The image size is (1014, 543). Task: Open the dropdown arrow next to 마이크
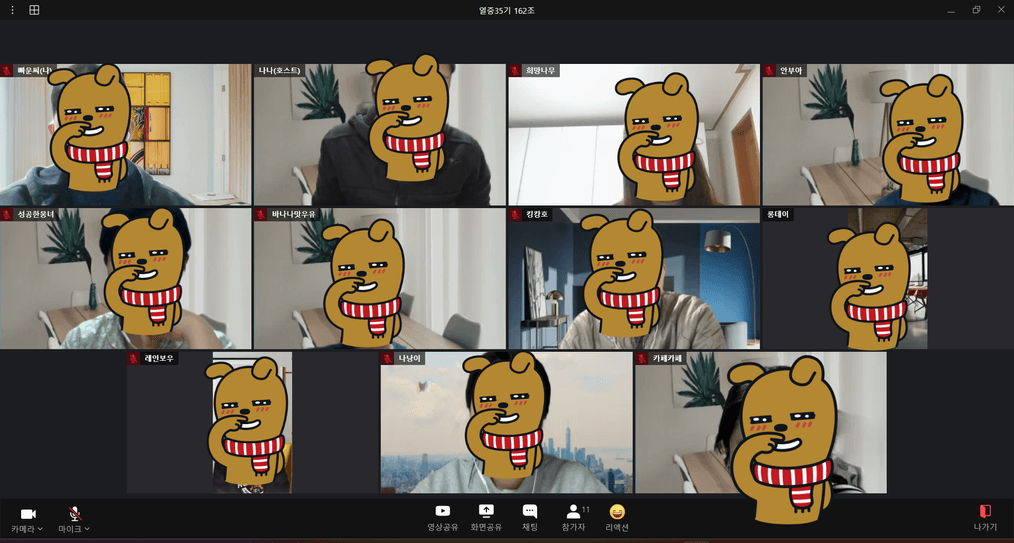(87, 529)
